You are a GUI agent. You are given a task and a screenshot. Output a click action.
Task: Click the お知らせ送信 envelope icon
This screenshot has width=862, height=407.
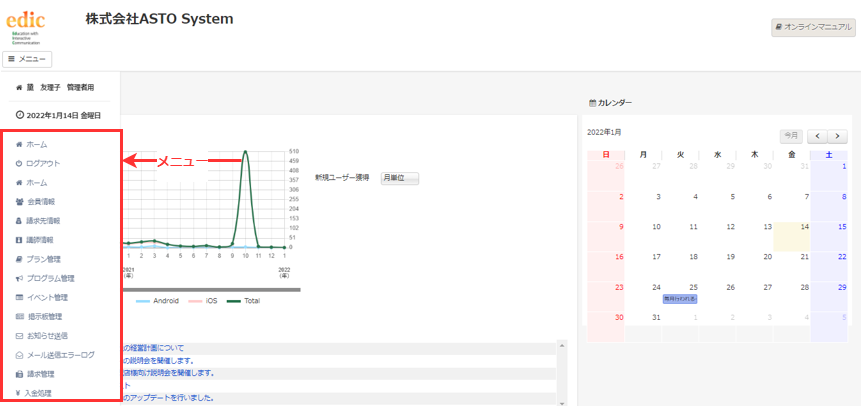pyautogui.click(x=19, y=336)
